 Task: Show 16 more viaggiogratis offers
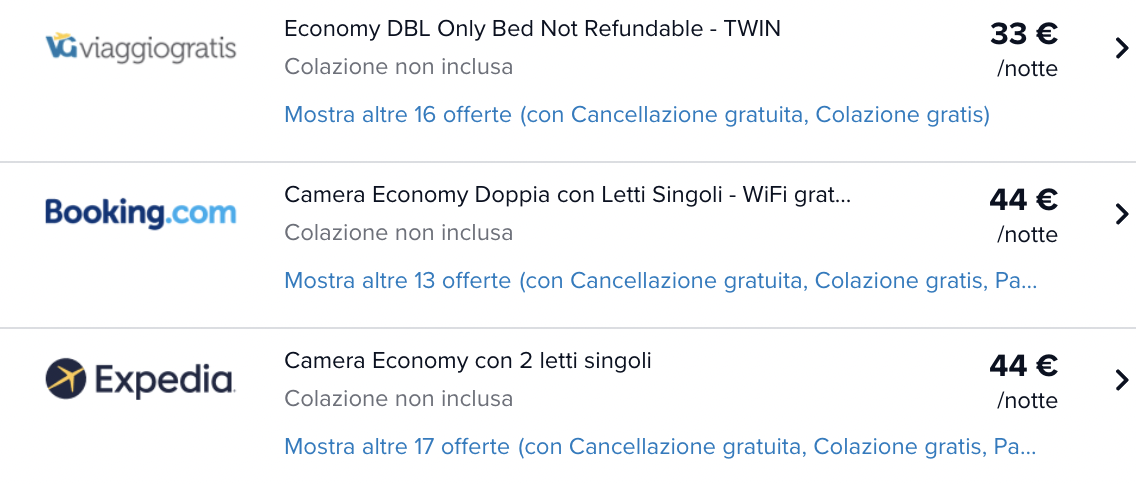[637, 114]
